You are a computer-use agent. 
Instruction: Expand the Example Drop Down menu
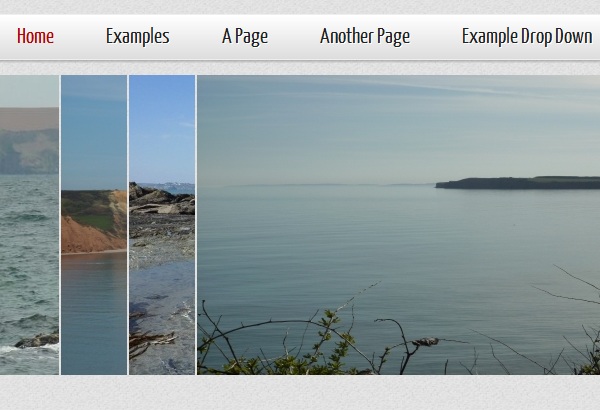[527, 37]
